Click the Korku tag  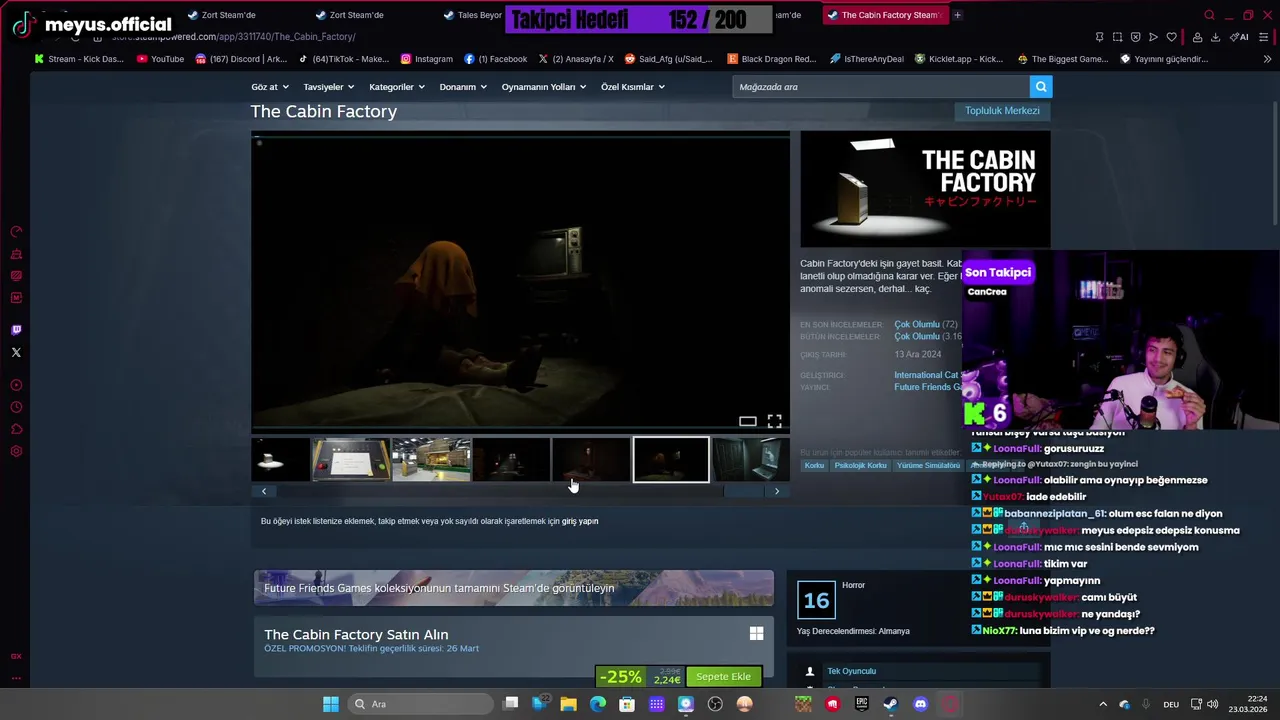pos(815,465)
